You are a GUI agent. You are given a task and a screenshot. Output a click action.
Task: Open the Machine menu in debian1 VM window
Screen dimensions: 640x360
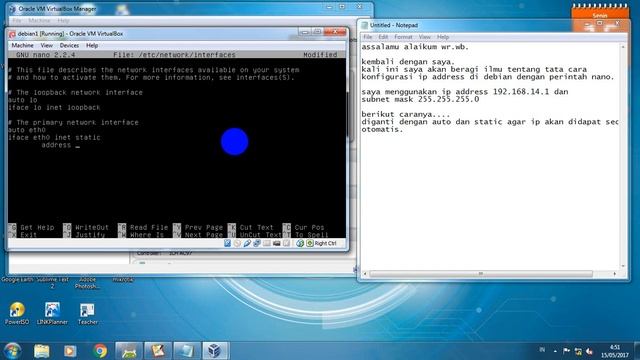(22, 45)
